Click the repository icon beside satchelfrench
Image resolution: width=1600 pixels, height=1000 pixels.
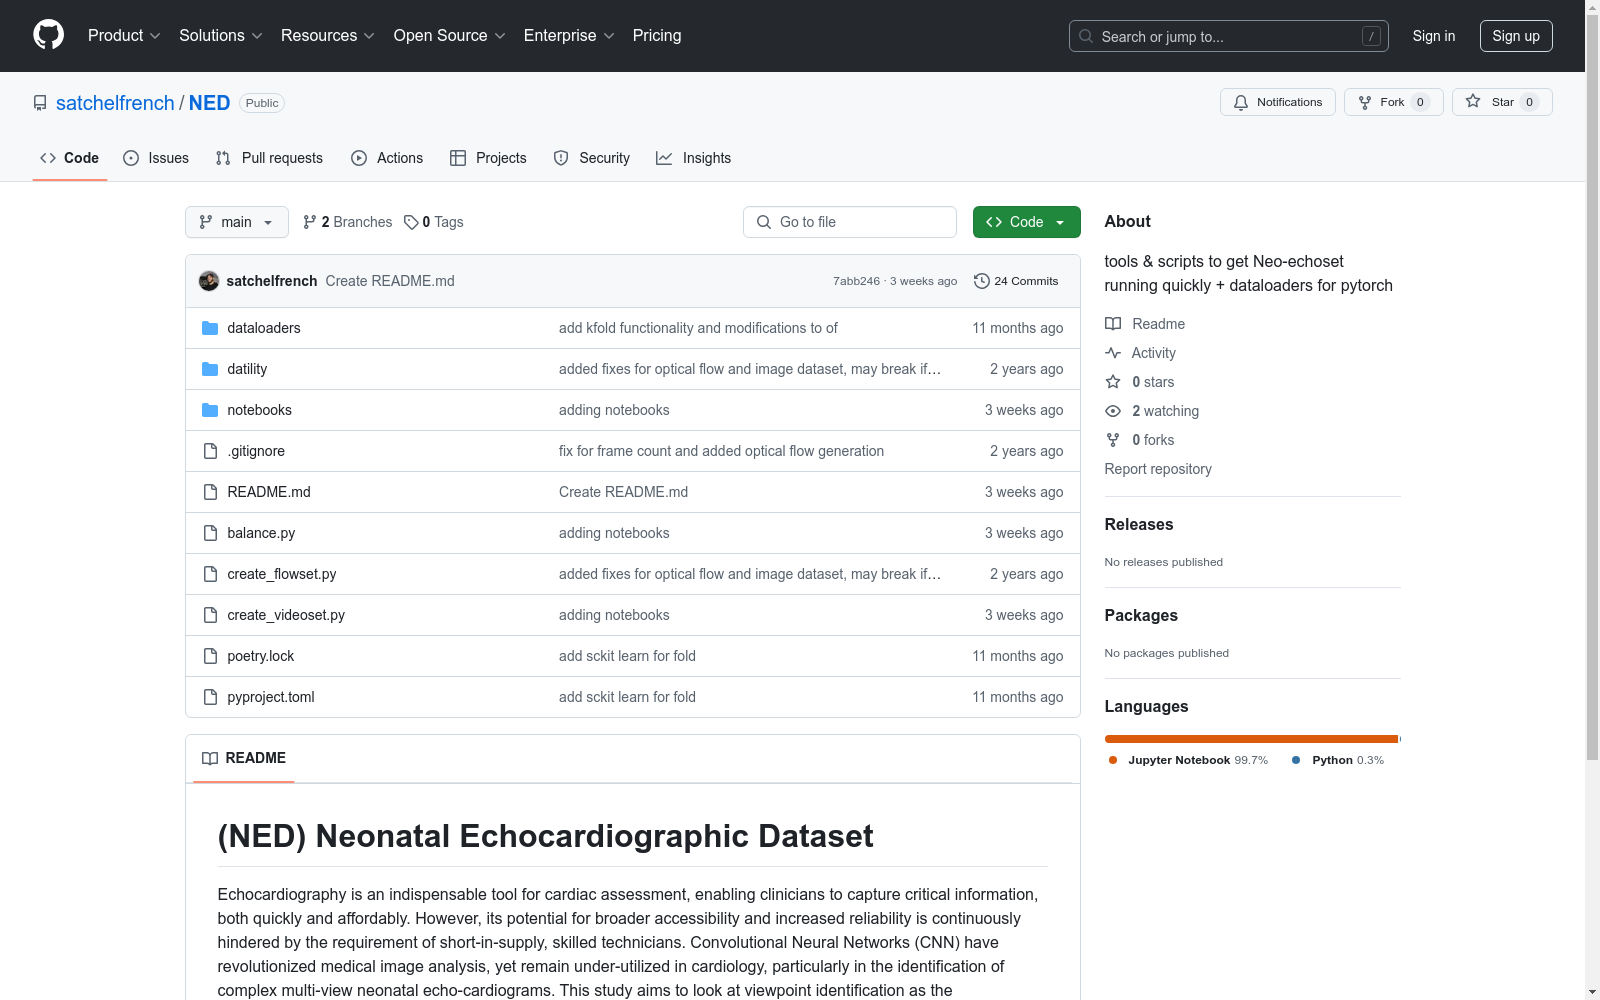tap(40, 103)
